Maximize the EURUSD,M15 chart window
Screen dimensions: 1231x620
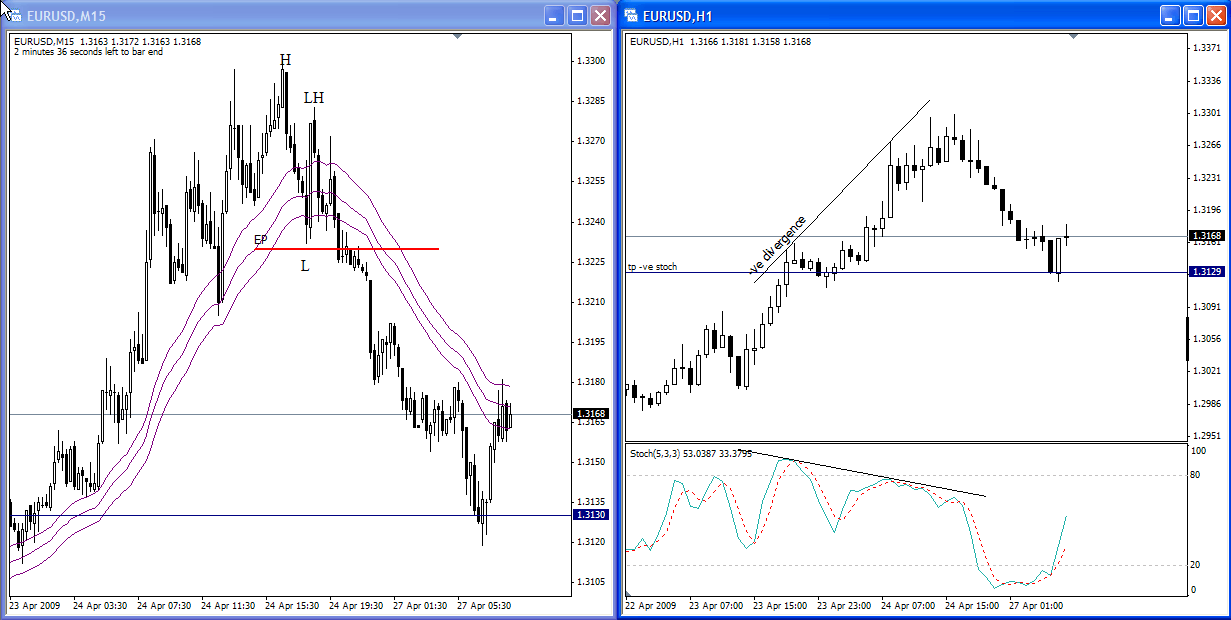(x=577, y=15)
